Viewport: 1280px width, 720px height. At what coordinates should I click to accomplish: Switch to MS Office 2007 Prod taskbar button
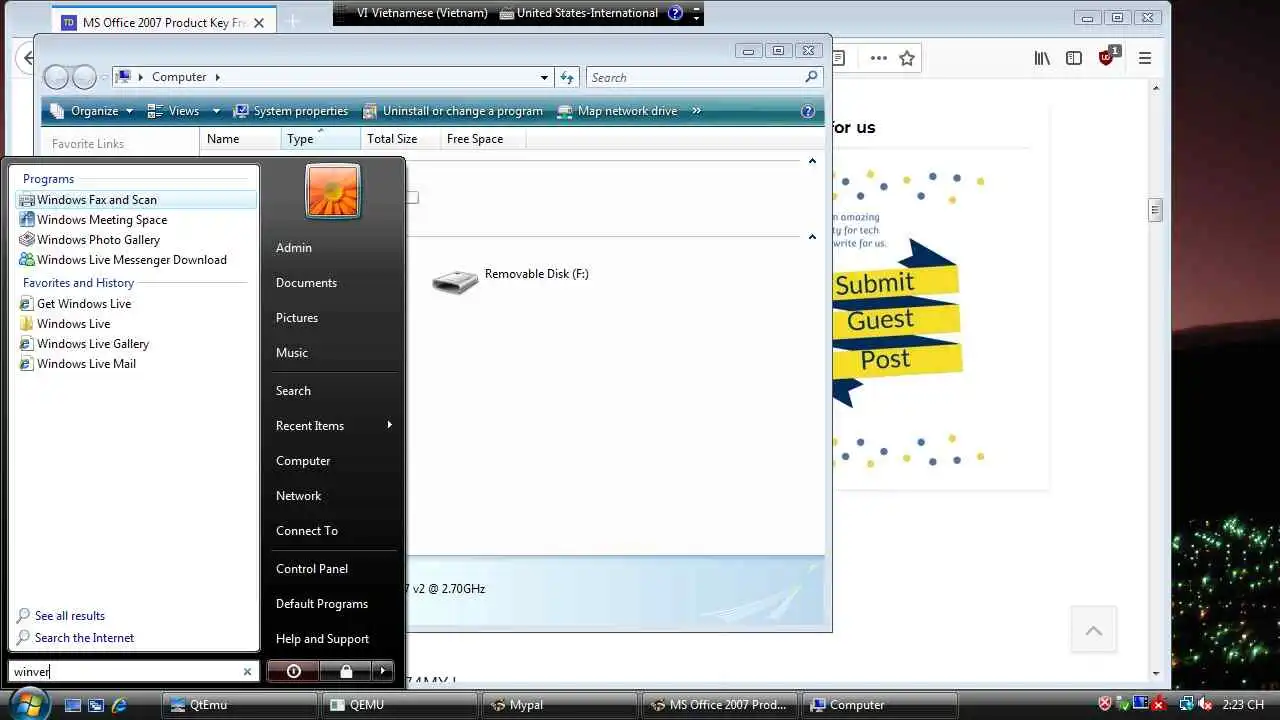[x=719, y=705]
